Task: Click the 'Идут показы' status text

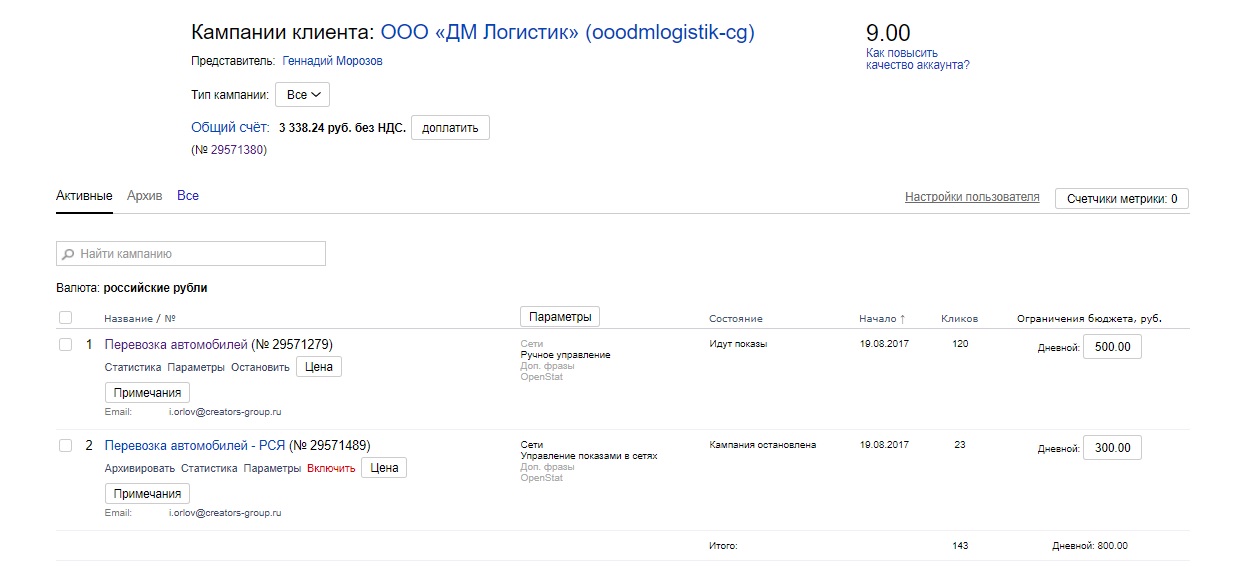Action: (738, 344)
